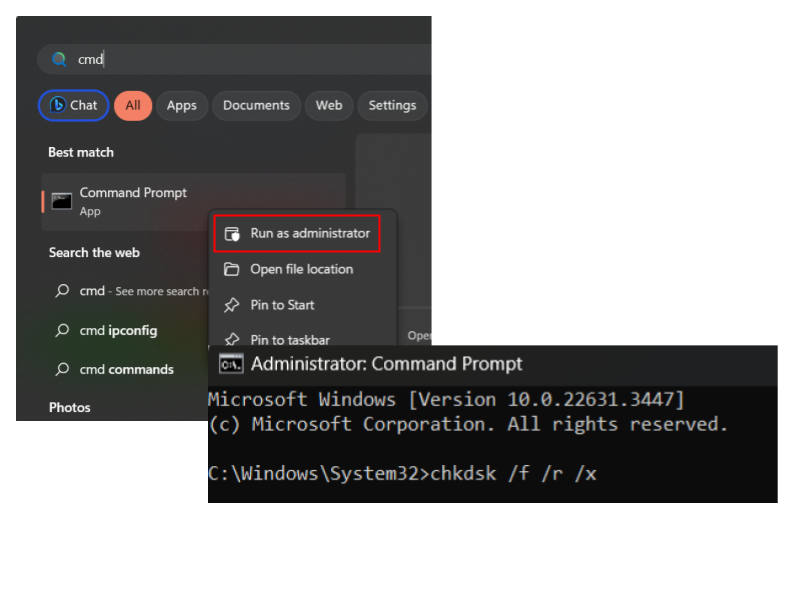Switch to the Documents filter tab
This screenshot has width=800, height=600.
(x=256, y=106)
